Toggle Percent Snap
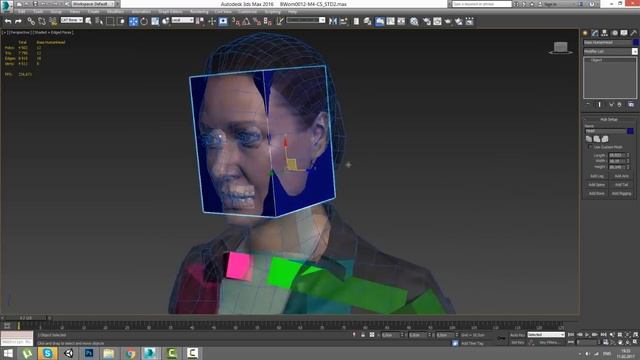640x360 pixels. [x=257, y=21]
